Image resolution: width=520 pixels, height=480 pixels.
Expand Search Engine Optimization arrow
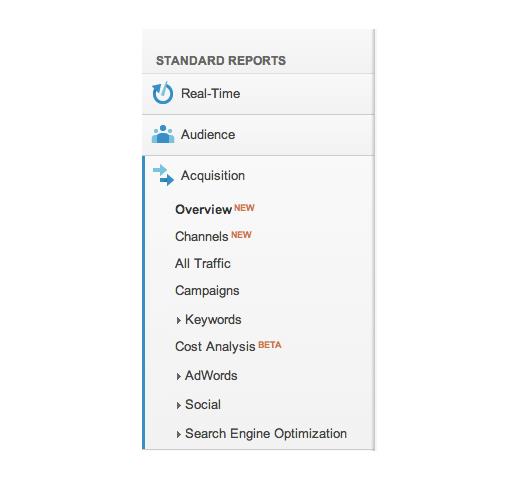pyautogui.click(x=179, y=434)
